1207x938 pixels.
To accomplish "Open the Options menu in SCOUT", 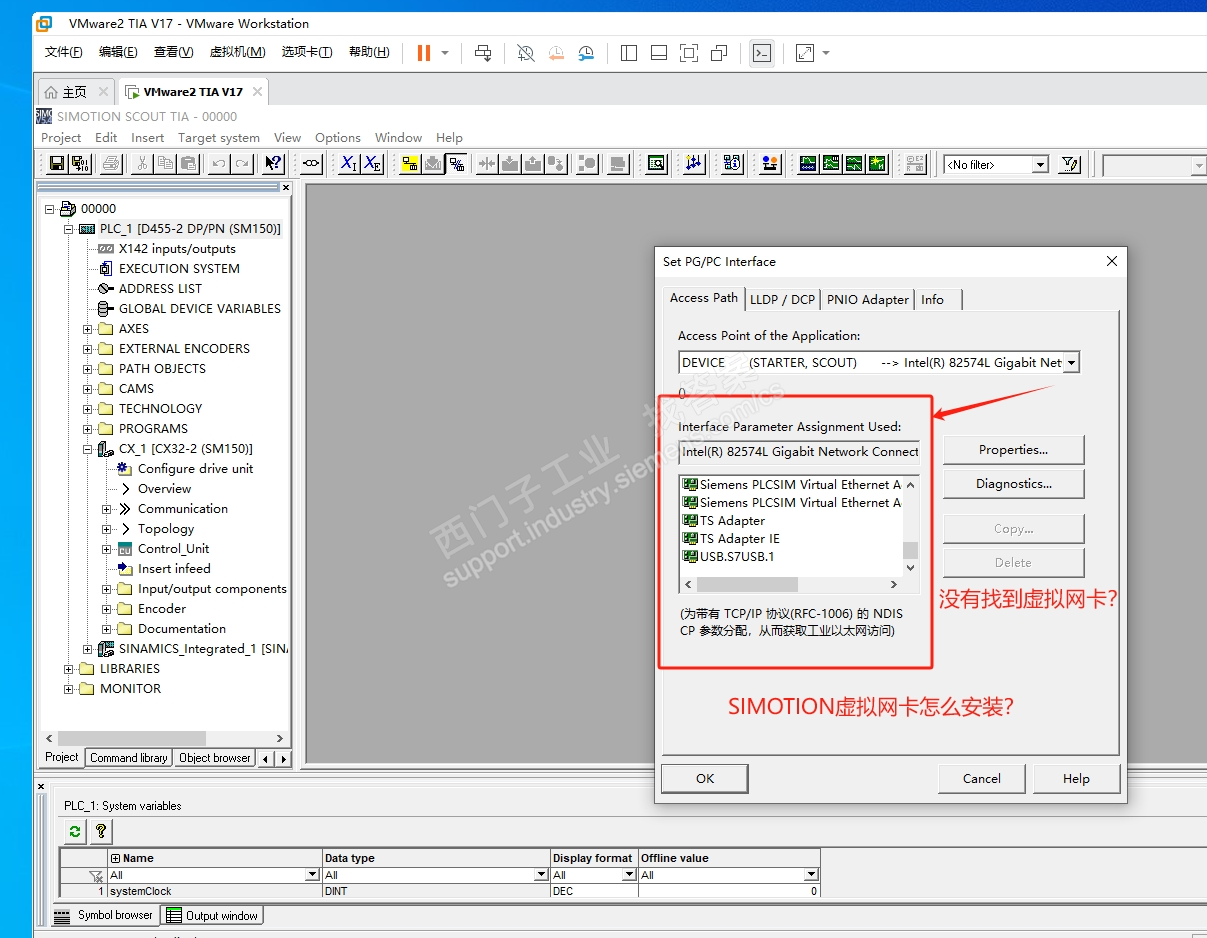I will click(338, 138).
